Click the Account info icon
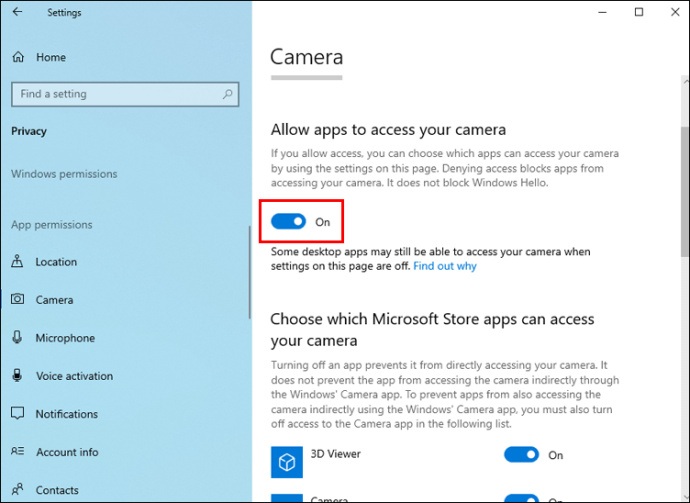The image size is (690, 503). coord(17,452)
